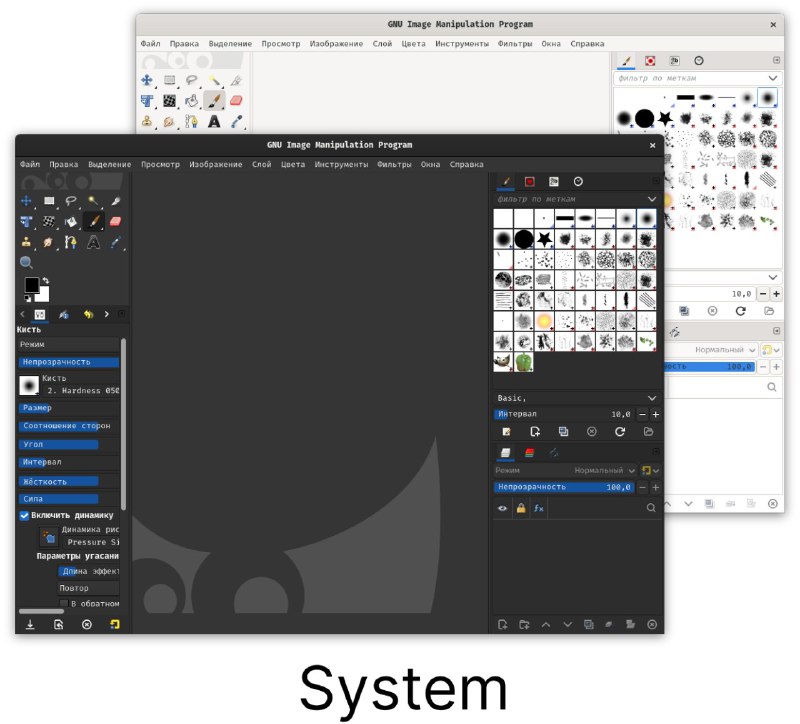Click the Размер slider in tool options
Screen dimensions: 800x724
click(x=69, y=408)
